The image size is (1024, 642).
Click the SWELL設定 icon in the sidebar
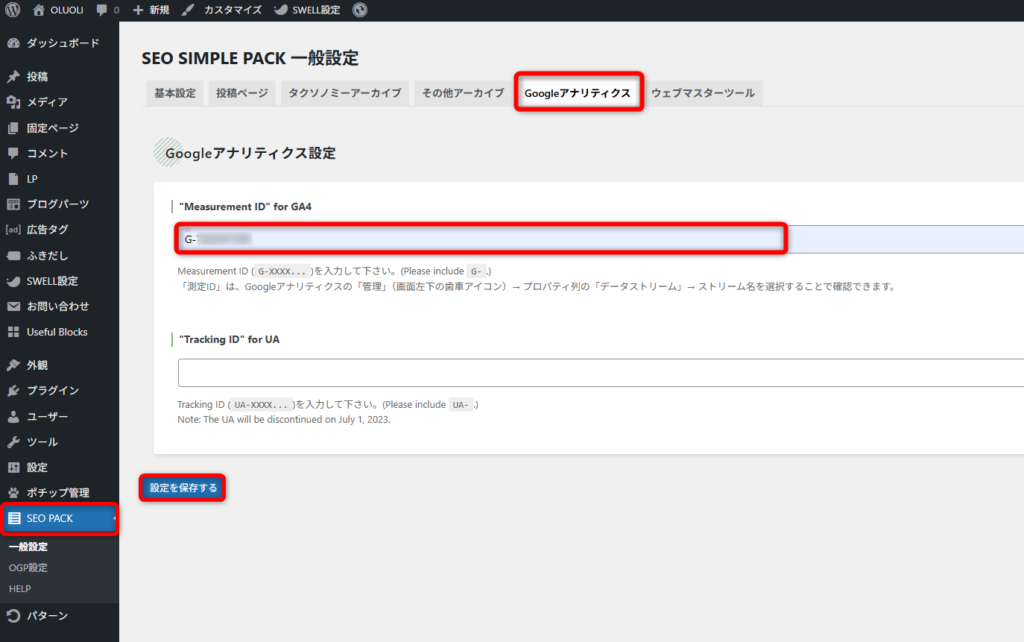[13, 281]
